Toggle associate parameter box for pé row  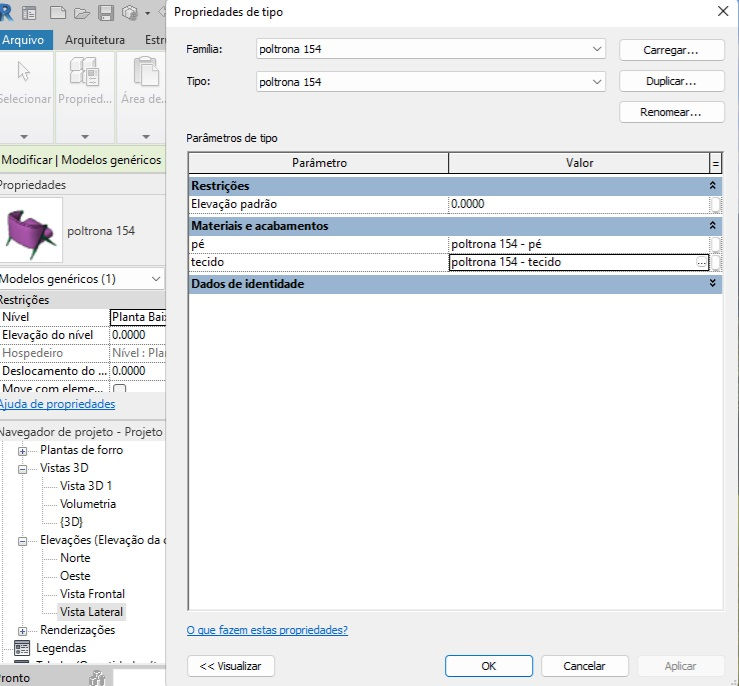(715, 244)
